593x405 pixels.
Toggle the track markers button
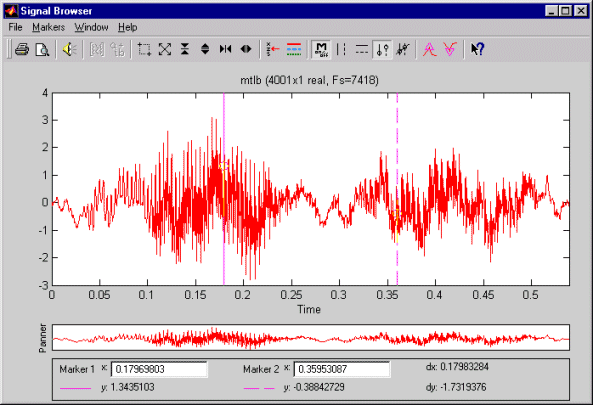pos(382,49)
